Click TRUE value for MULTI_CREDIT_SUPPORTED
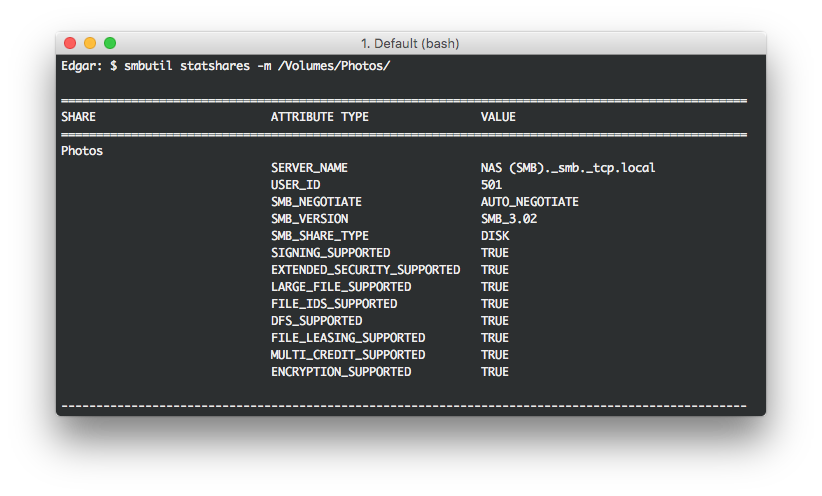The height and width of the screenshot is (496, 822). [495, 355]
